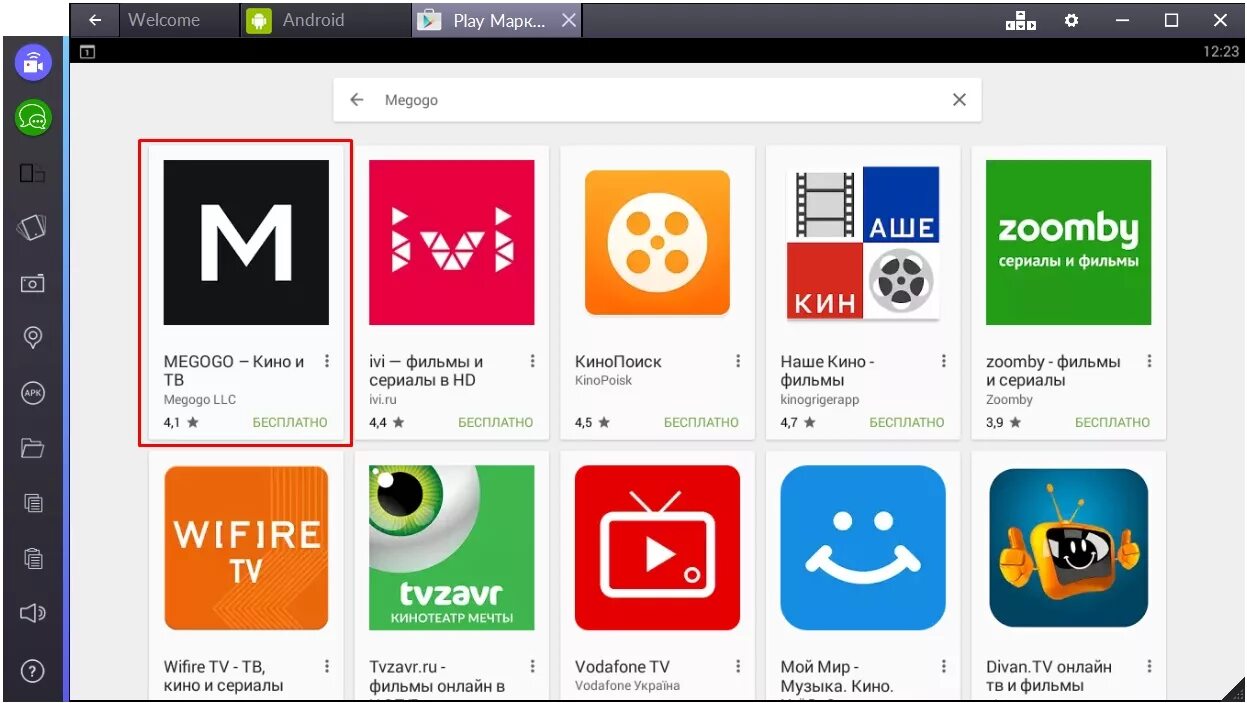Click the Vodafone TV red app thumbnail
1247x703 pixels.
[657, 548]
